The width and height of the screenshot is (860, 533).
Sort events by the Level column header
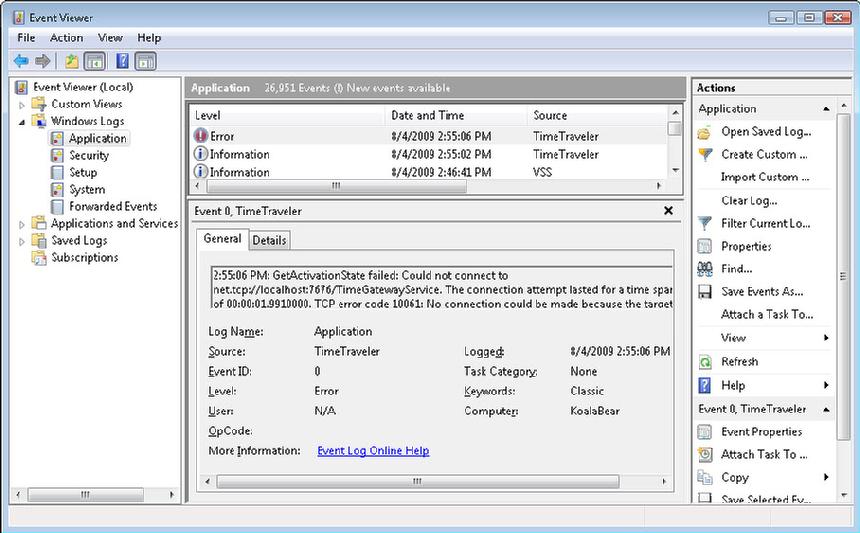(x=287, y=115)
